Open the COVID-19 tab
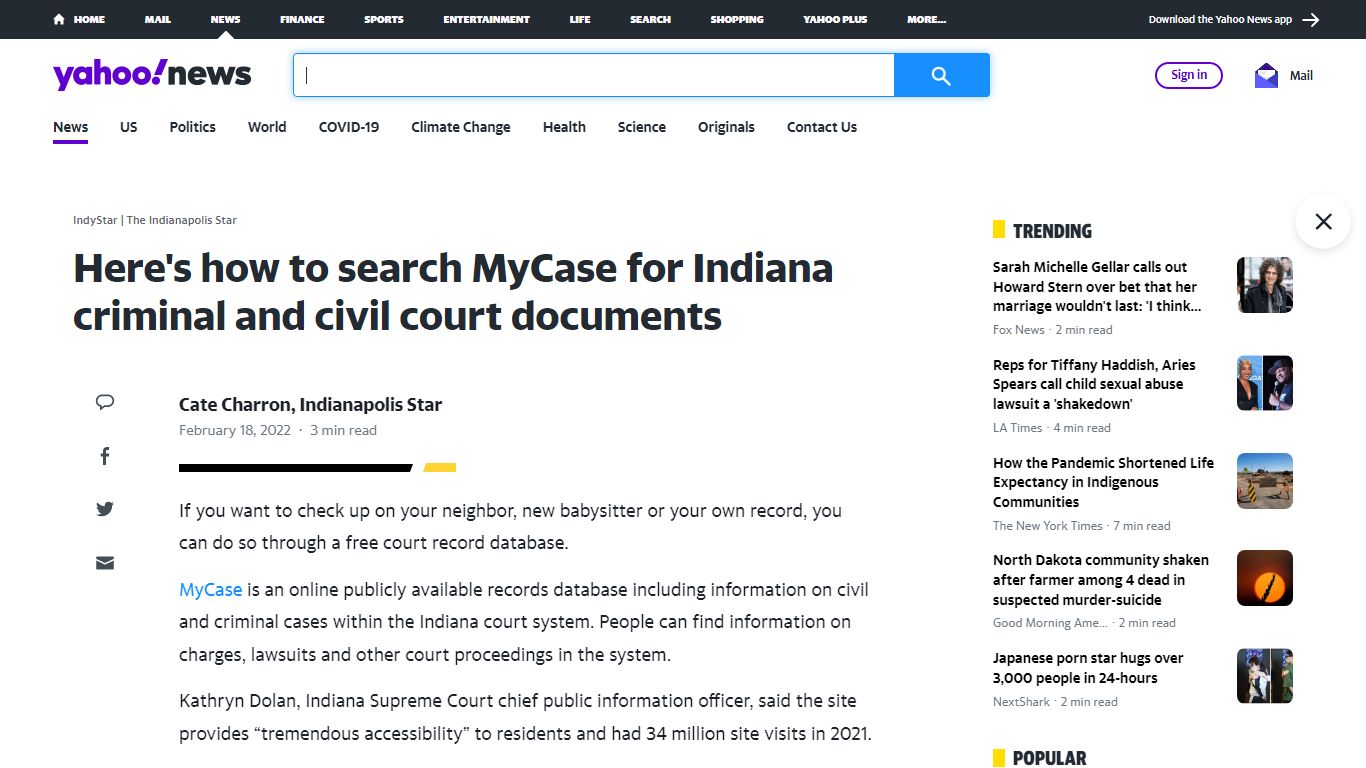Viewport: 1366px width, 768px height. click(349, 127)
